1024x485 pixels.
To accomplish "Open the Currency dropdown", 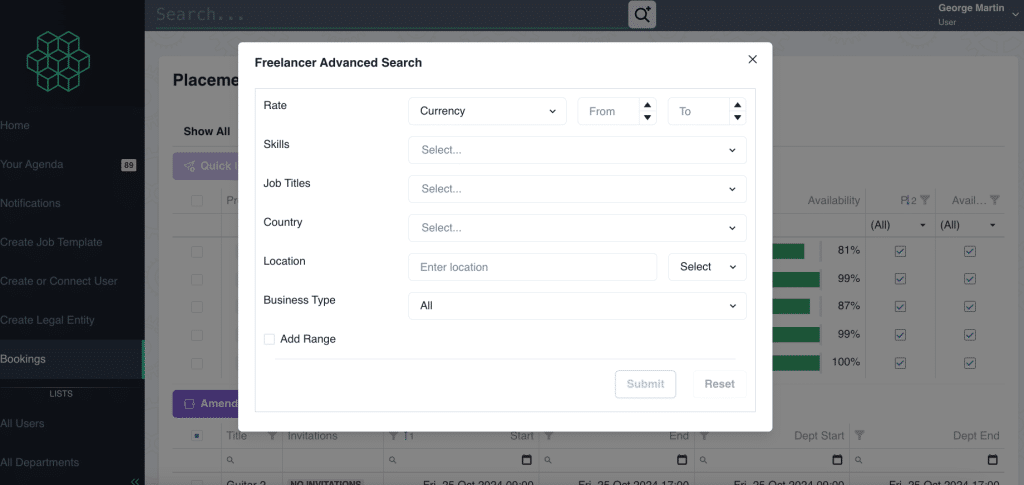I will click(487, 111).
